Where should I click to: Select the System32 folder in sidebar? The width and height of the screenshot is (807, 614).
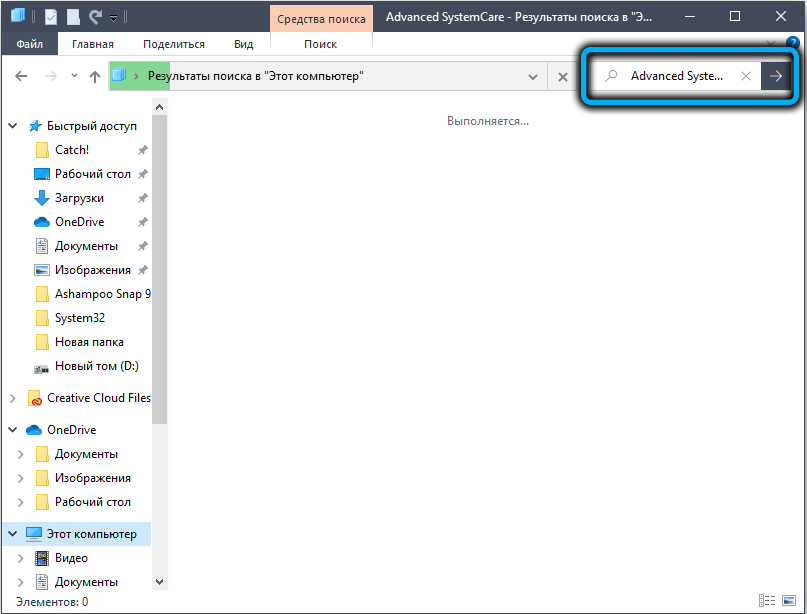pyautogui.click(x=80, y=318)
